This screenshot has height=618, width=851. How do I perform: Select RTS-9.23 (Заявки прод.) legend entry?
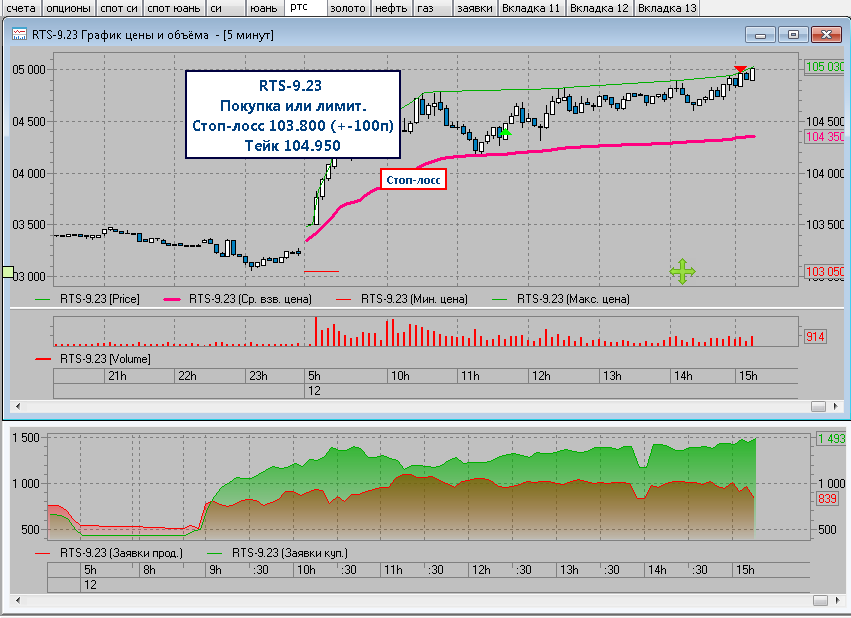109,553
